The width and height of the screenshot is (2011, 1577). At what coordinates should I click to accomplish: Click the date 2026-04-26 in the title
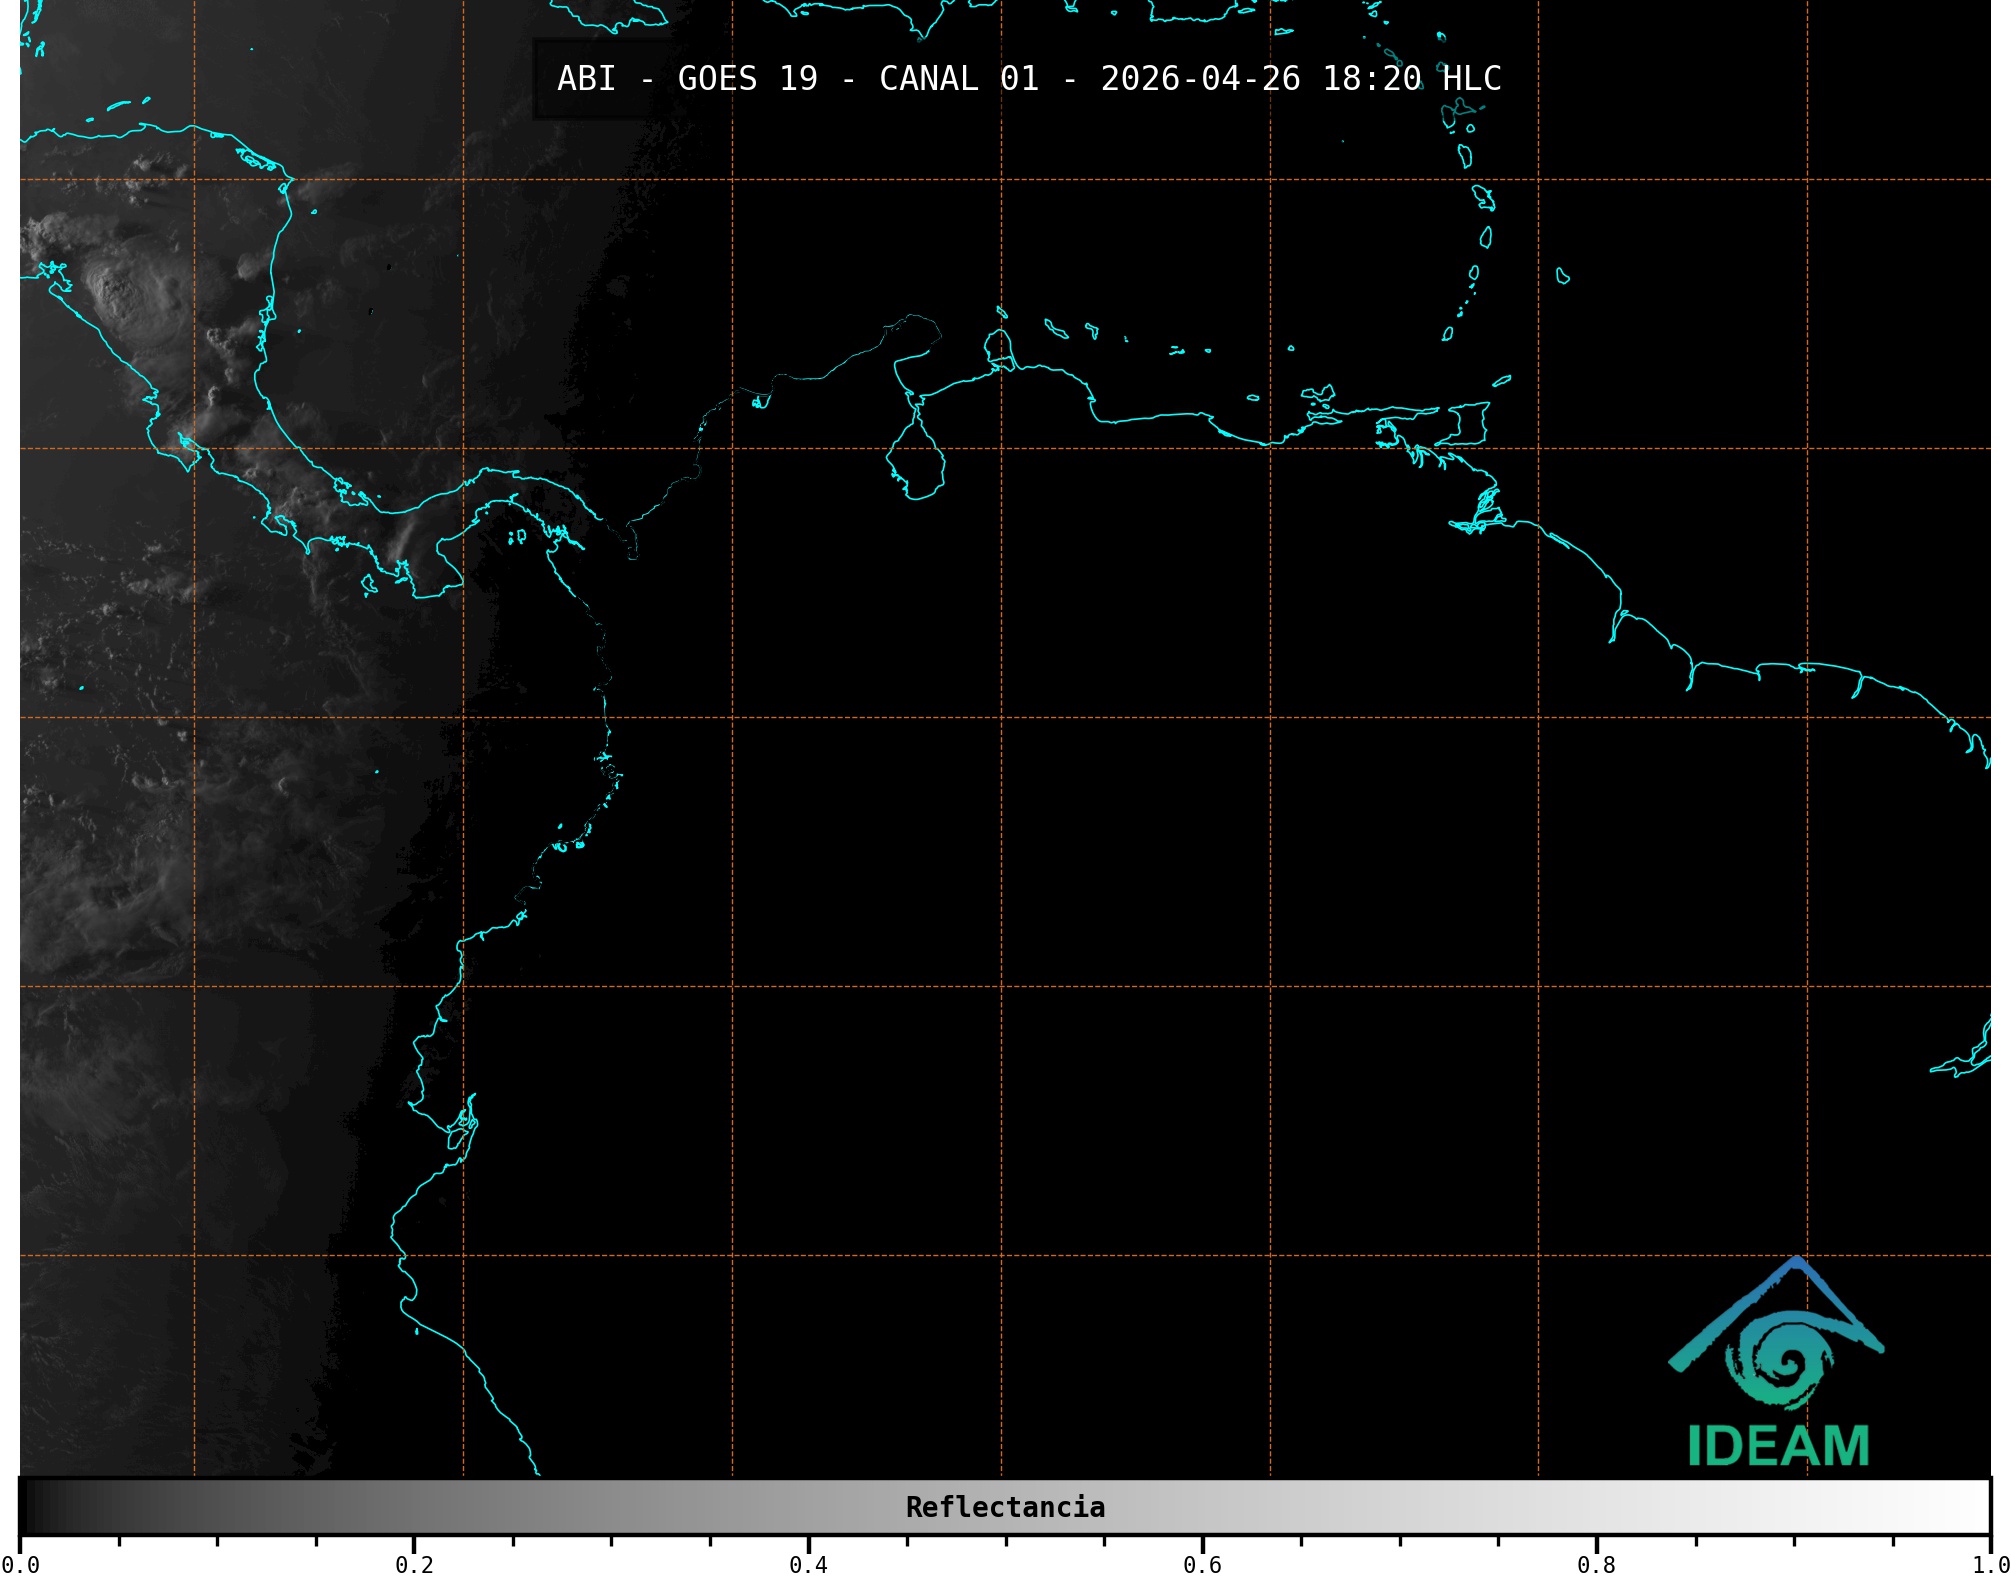pyautogui.click(x=1200, y=79)
